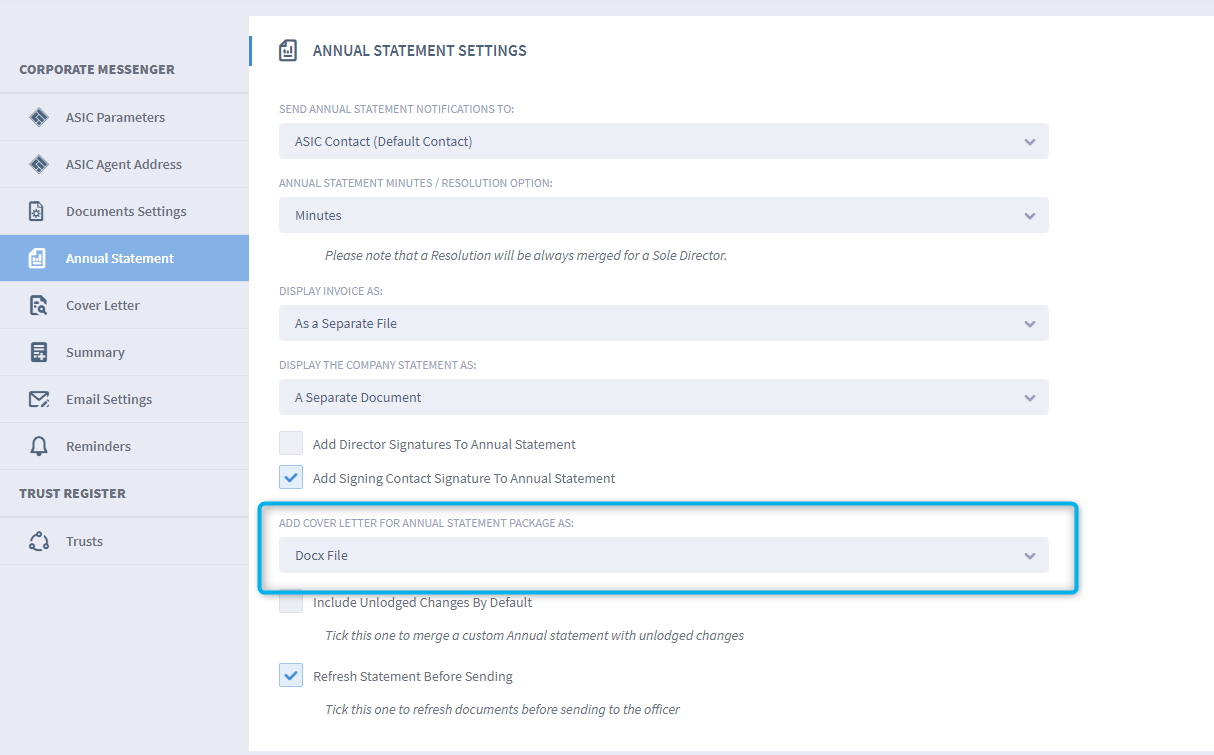This screenshot has width=1214, height=755.
Task: Click the Annual Statement Minutes / Resolution Option label
Action: coord(416,183)
